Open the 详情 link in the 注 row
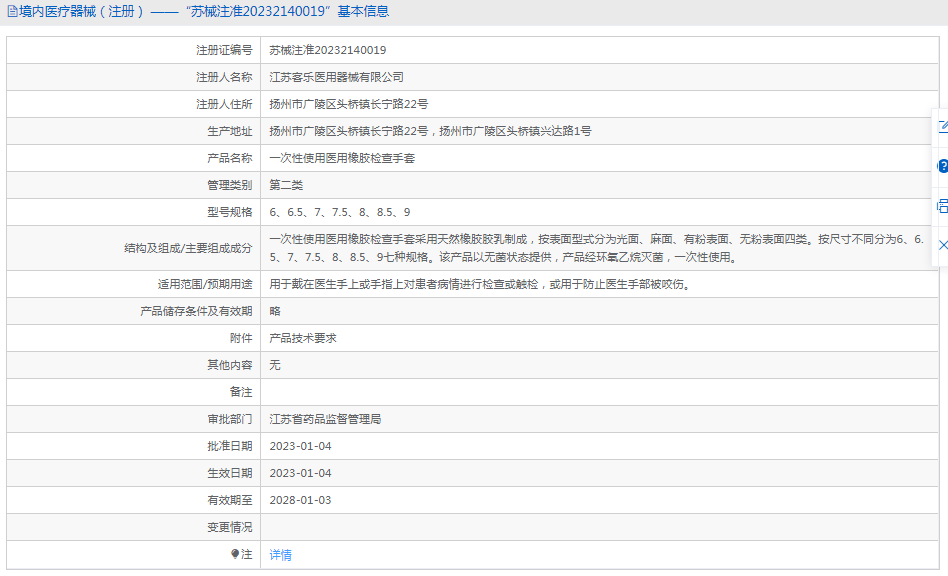The image size is (948, 576). pyautogui.click(x=281, y=555)
